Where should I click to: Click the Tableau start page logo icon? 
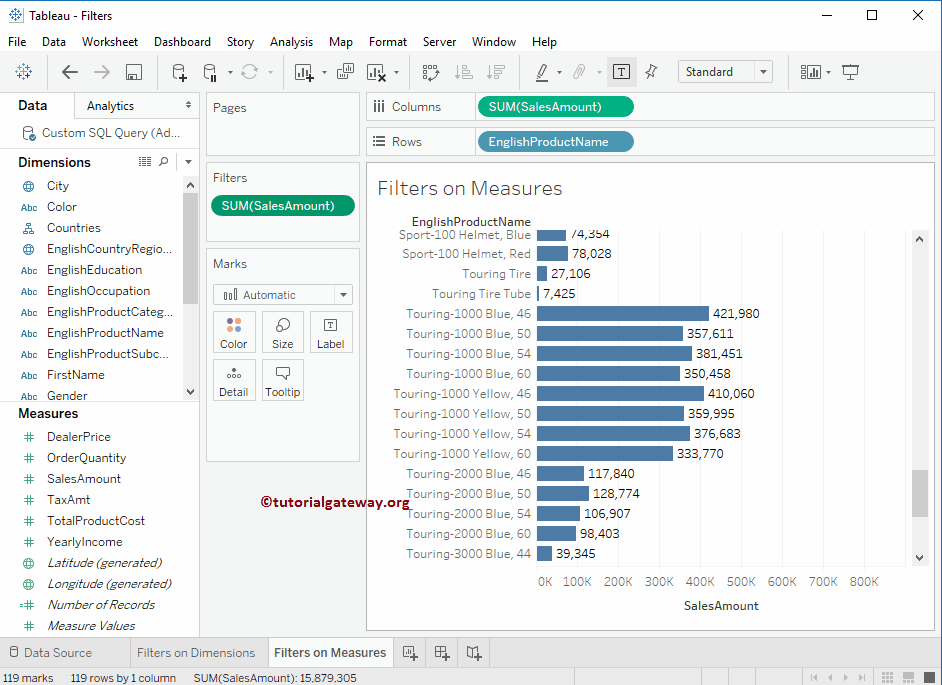click(x=23, y=72)
